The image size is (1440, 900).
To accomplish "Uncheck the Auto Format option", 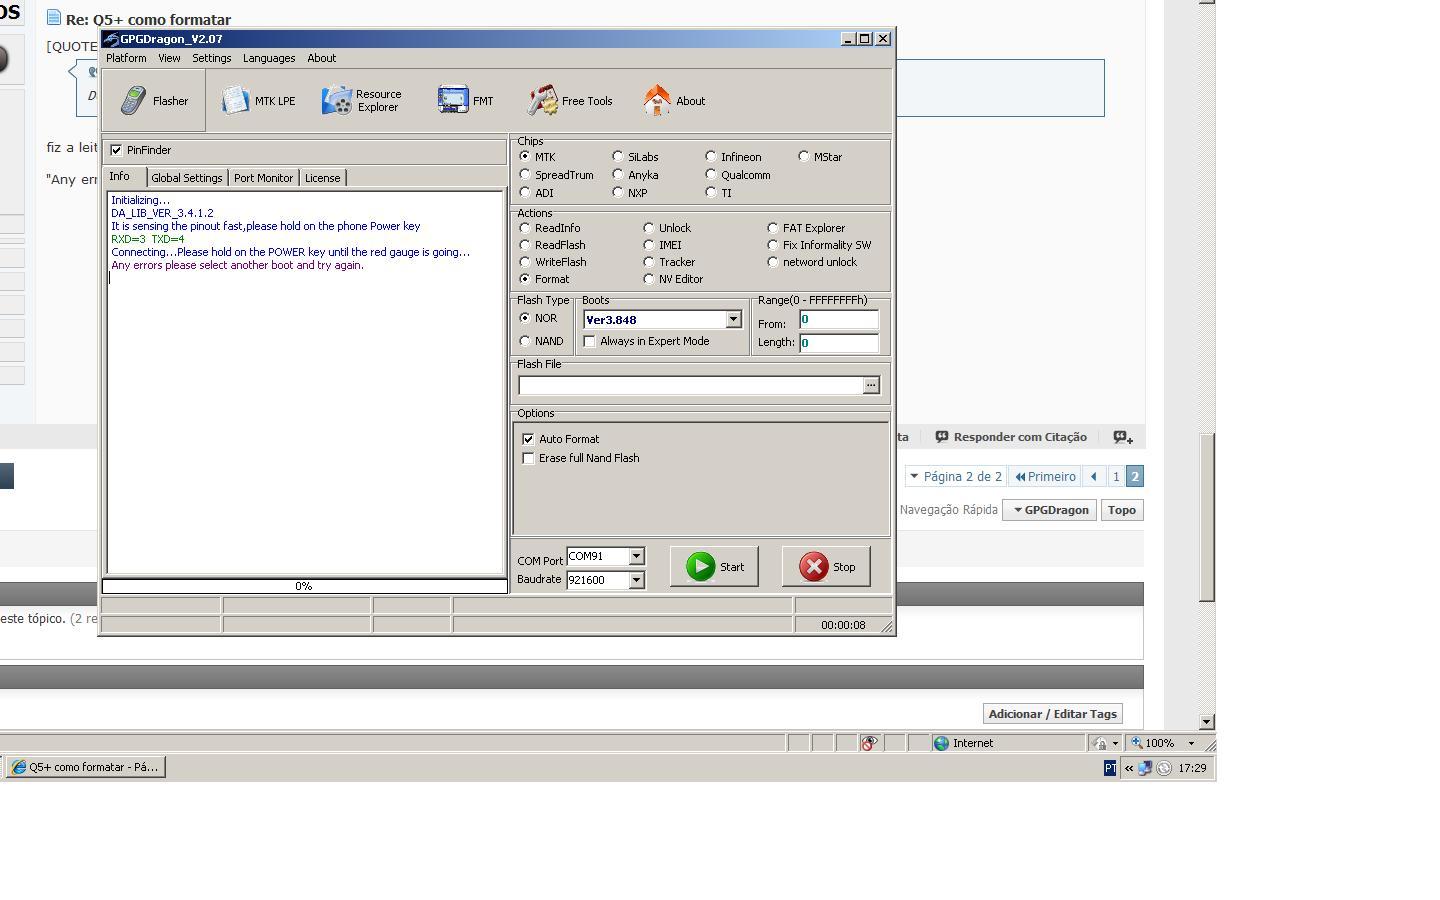I will [528, 439].
